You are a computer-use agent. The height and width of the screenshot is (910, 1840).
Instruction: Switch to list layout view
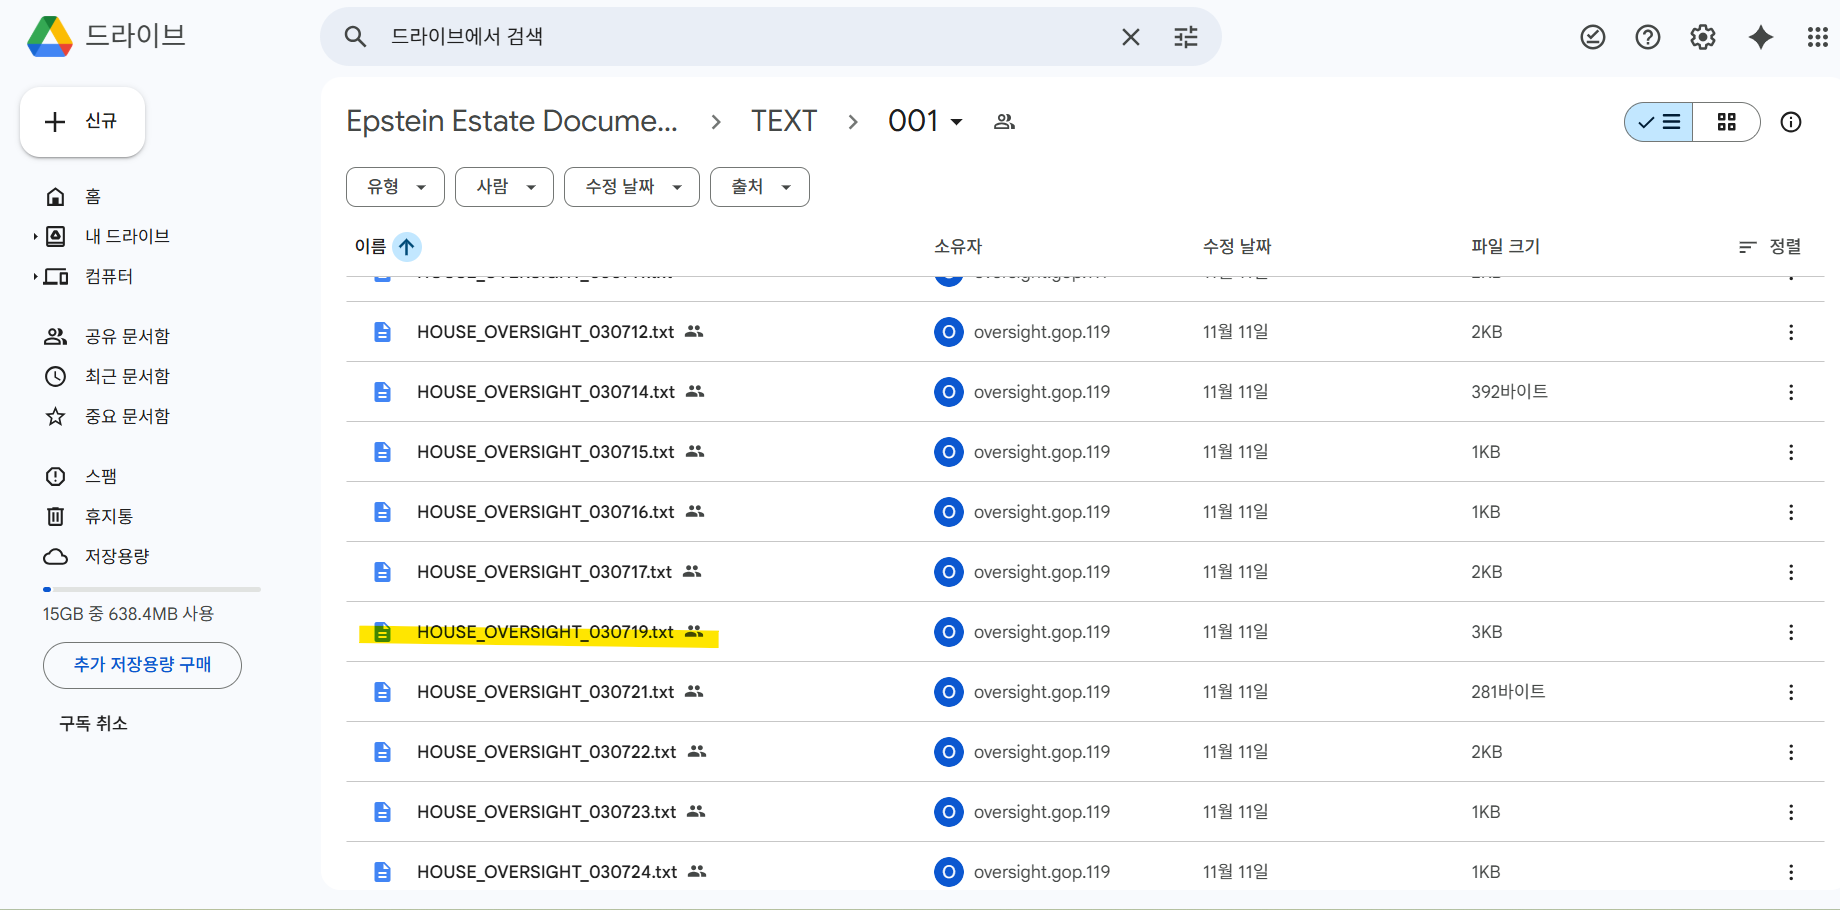tap(1659, 122)
